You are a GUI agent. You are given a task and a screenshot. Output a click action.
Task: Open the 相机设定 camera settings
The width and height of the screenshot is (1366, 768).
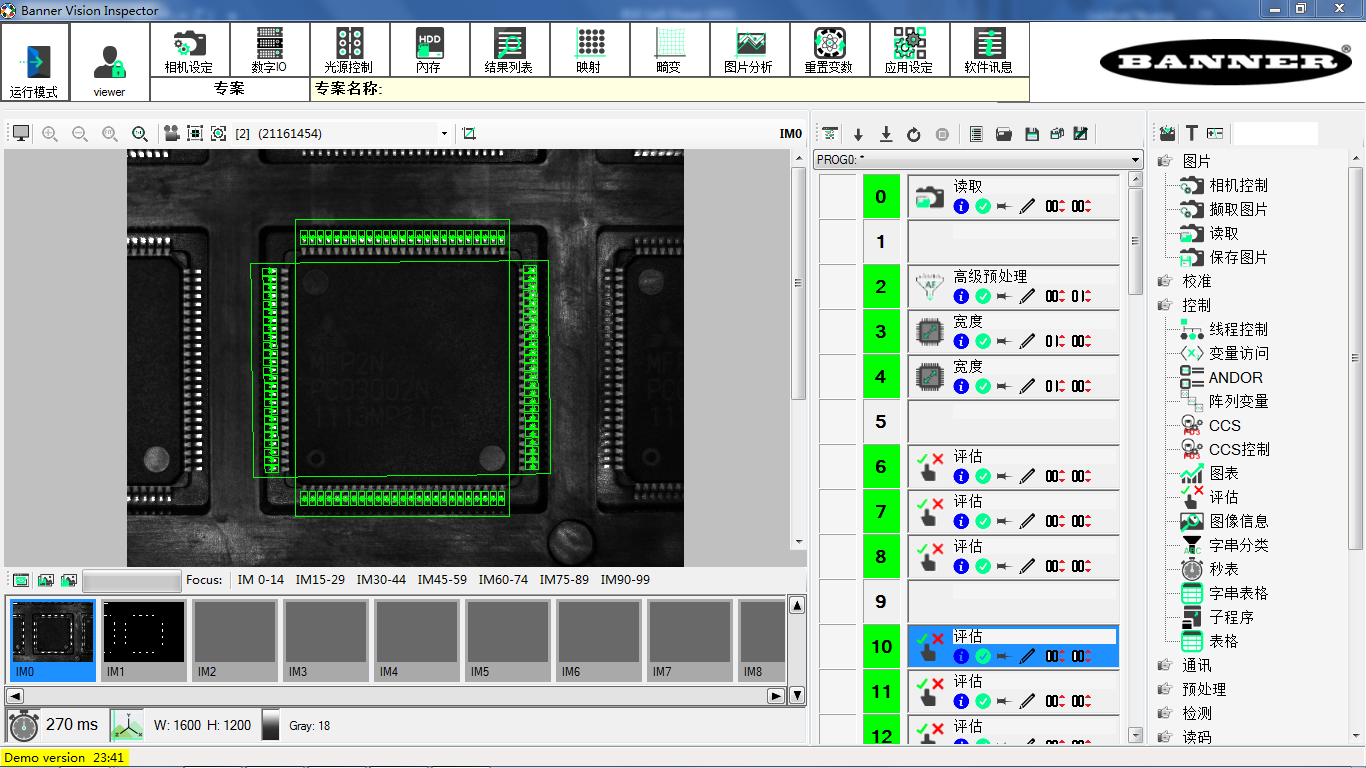coord(189,50)
